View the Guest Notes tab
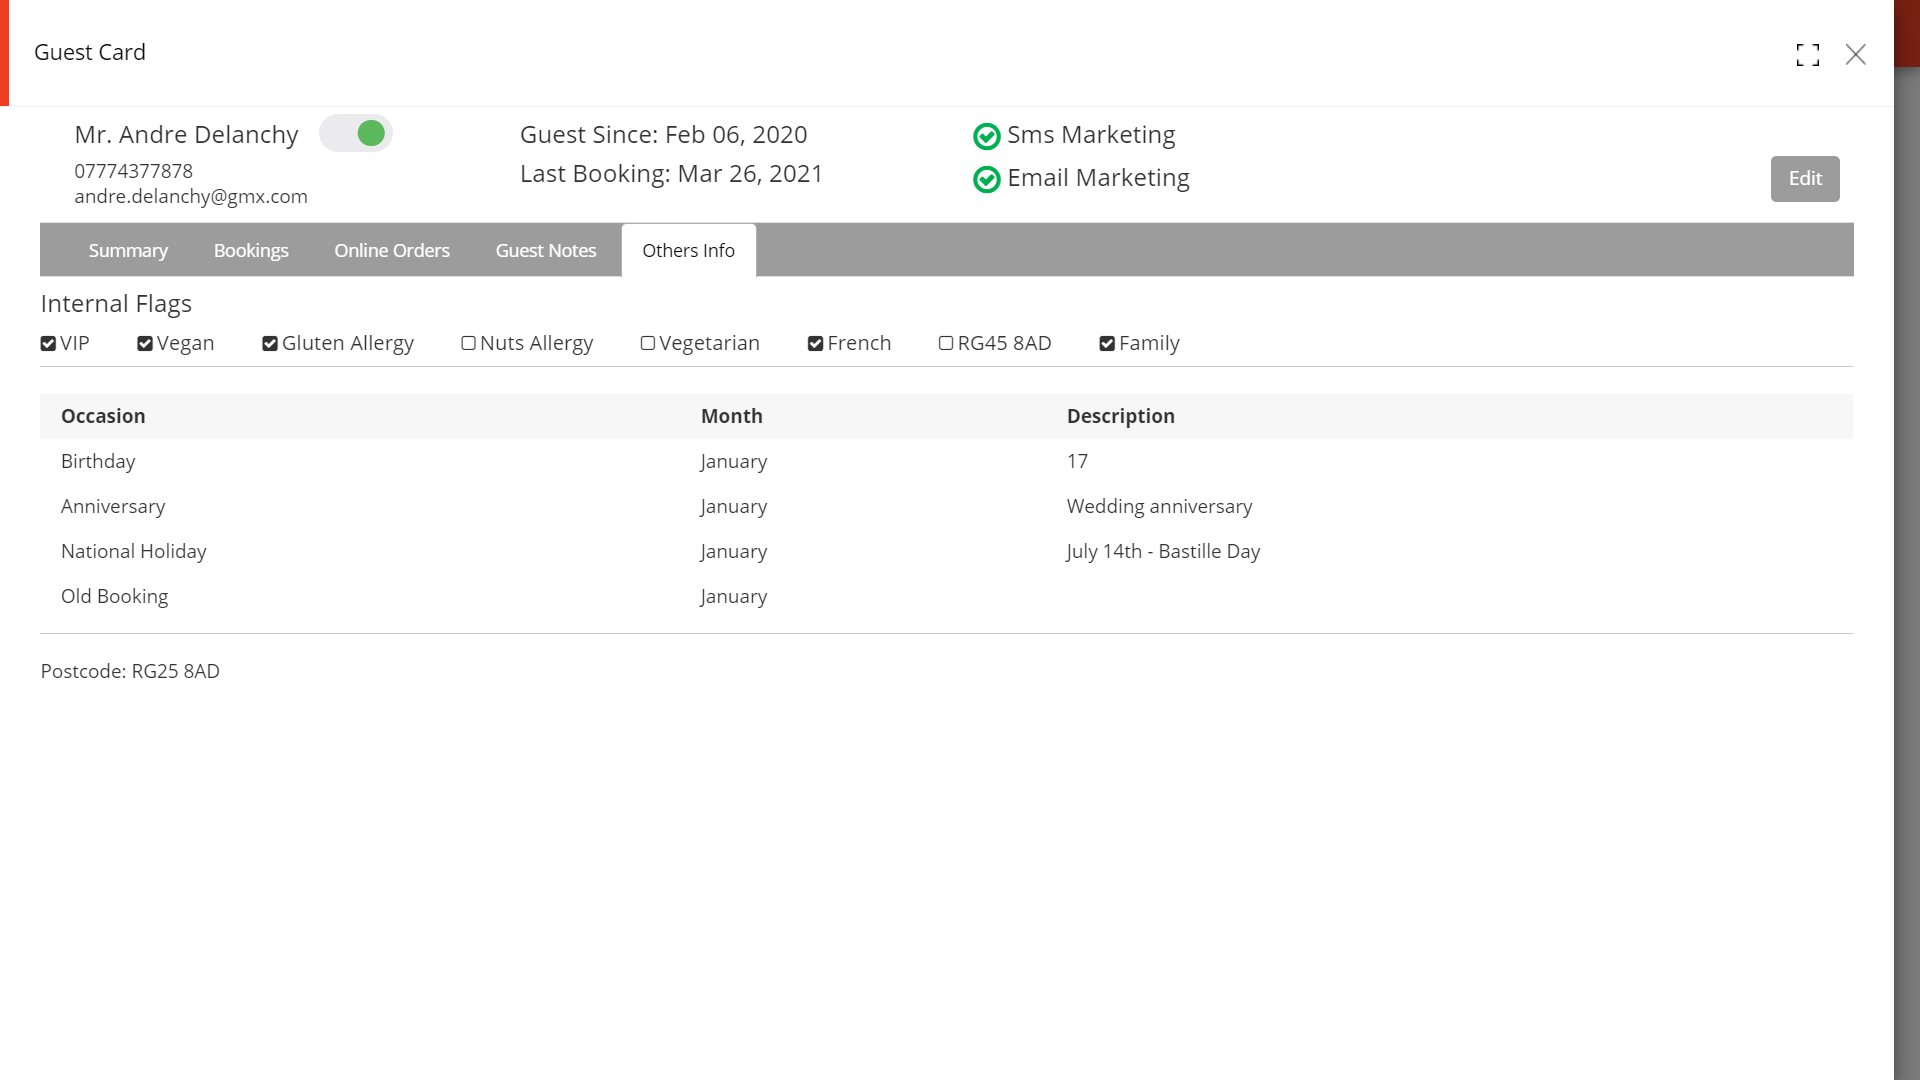Viewport: 1920px width, 1080px height. [546, 250]
